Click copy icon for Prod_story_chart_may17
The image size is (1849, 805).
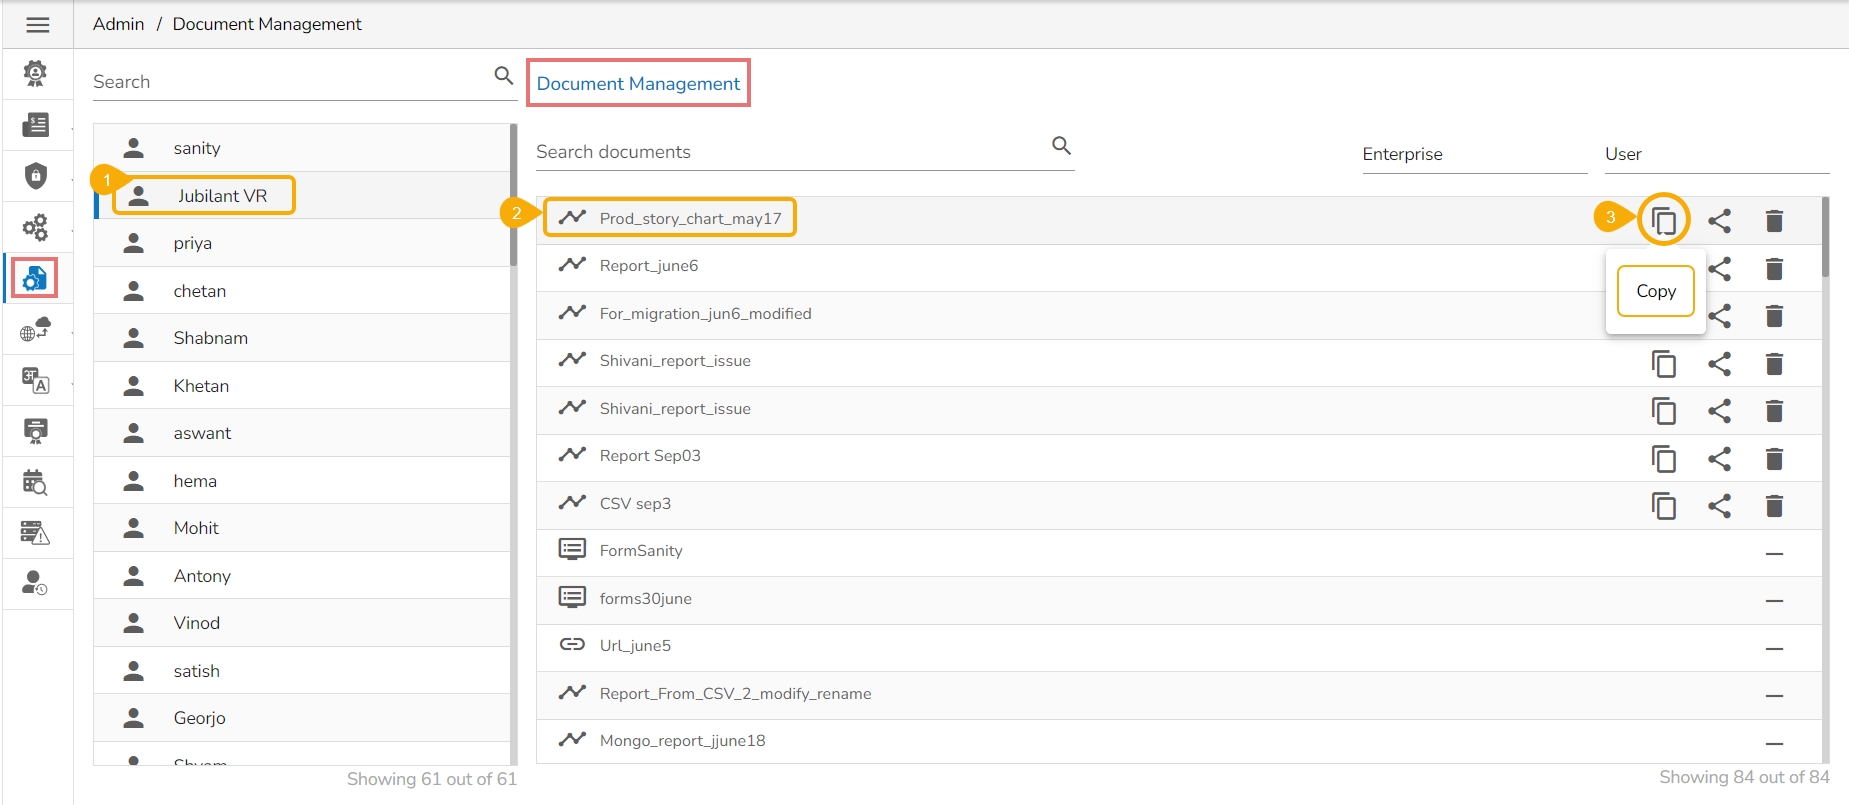(1663, 220)
